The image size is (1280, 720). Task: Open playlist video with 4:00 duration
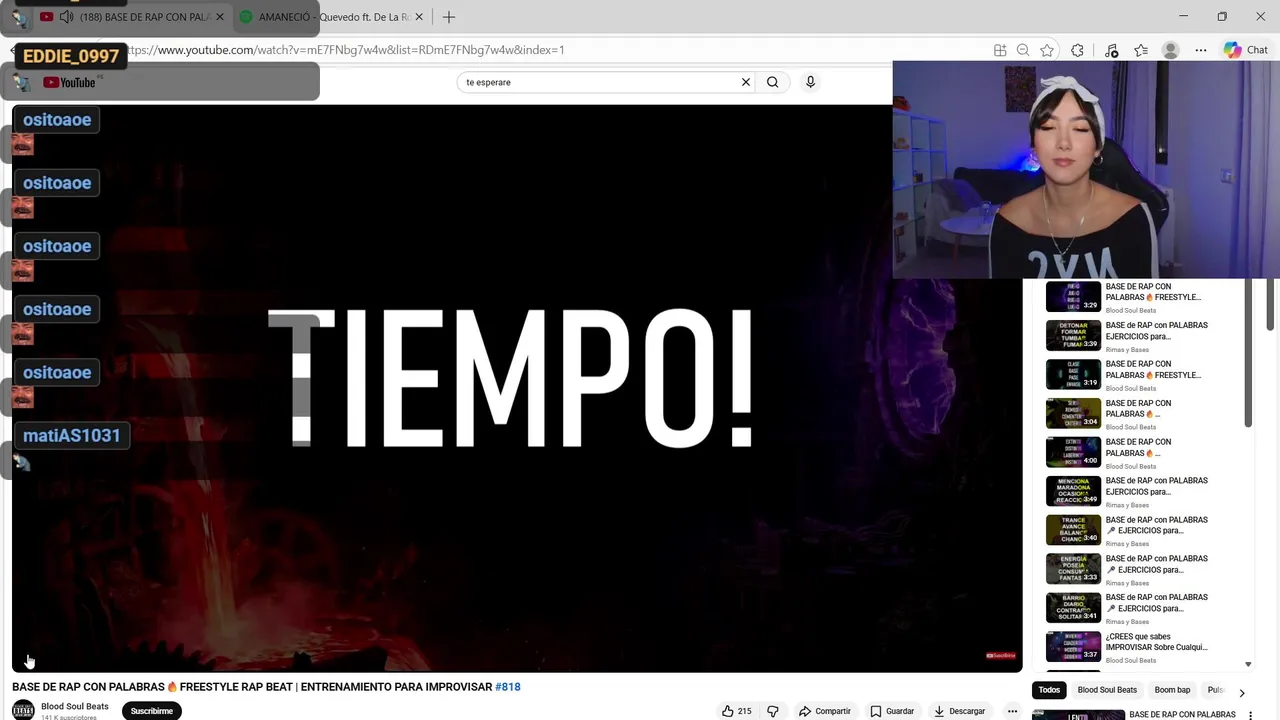pyautogui.click(x=1073, y=452)
